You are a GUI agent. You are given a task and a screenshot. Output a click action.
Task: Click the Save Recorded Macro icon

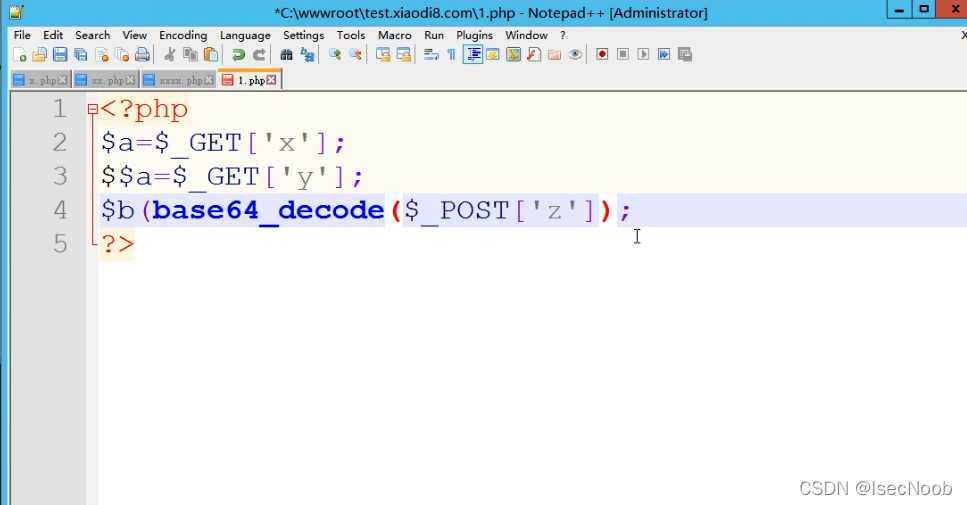[x=685, y=55]
